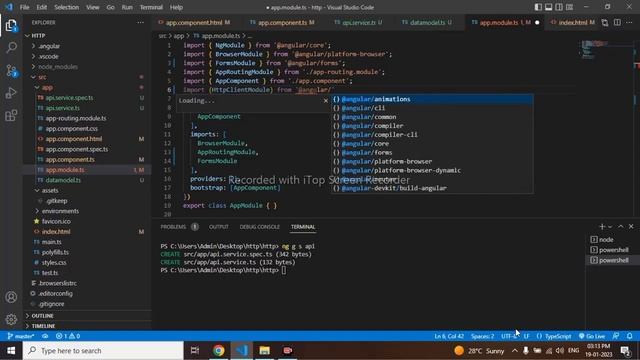Open the Accounts menu icon

point(11,297)
